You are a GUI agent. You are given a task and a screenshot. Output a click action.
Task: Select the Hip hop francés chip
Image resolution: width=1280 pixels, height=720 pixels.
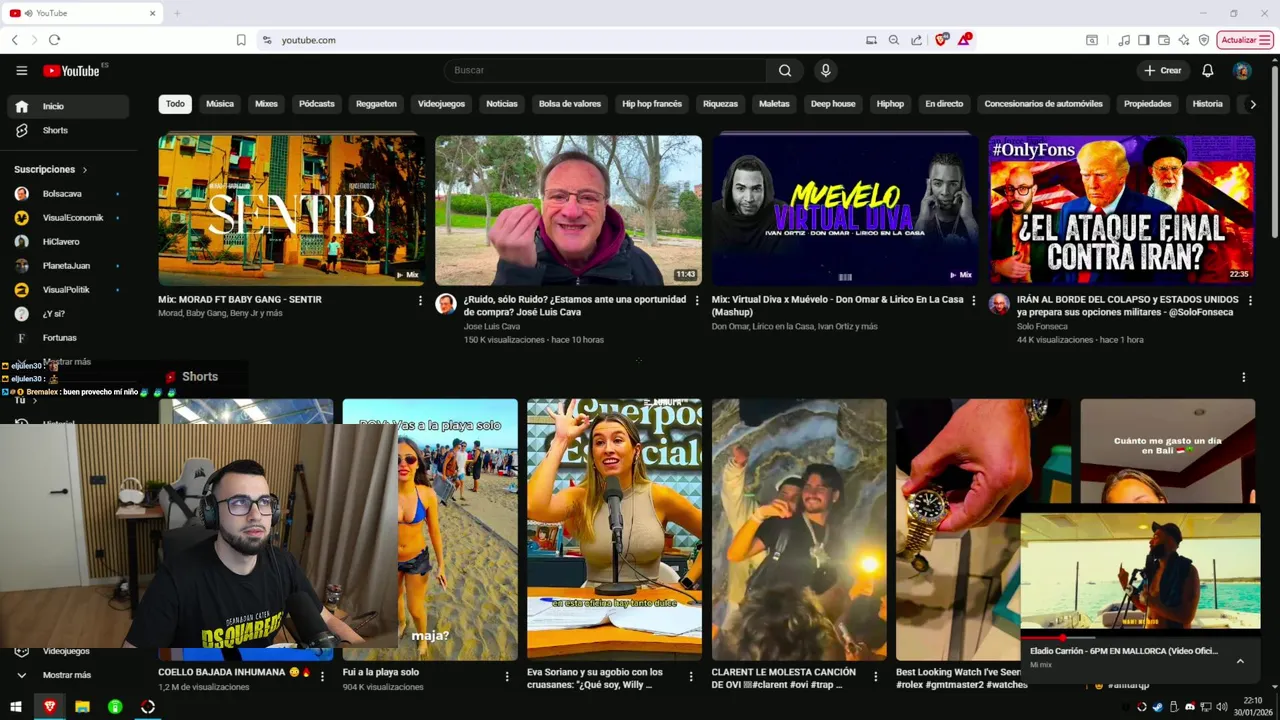click(652, 104)
